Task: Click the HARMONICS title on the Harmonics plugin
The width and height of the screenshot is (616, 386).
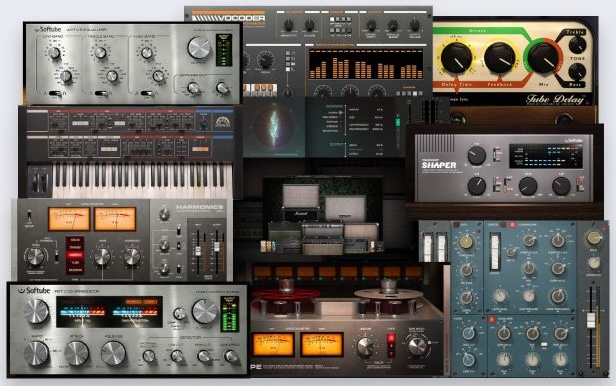Action: 200,207
